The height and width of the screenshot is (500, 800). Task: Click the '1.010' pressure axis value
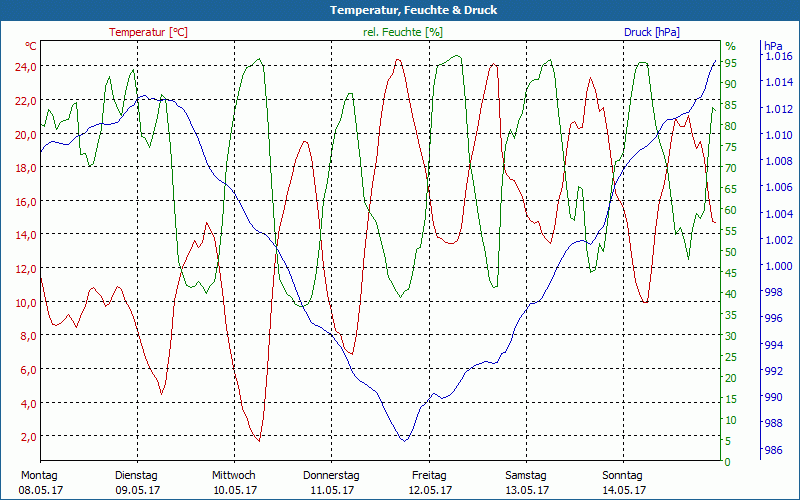pos(778,135)
